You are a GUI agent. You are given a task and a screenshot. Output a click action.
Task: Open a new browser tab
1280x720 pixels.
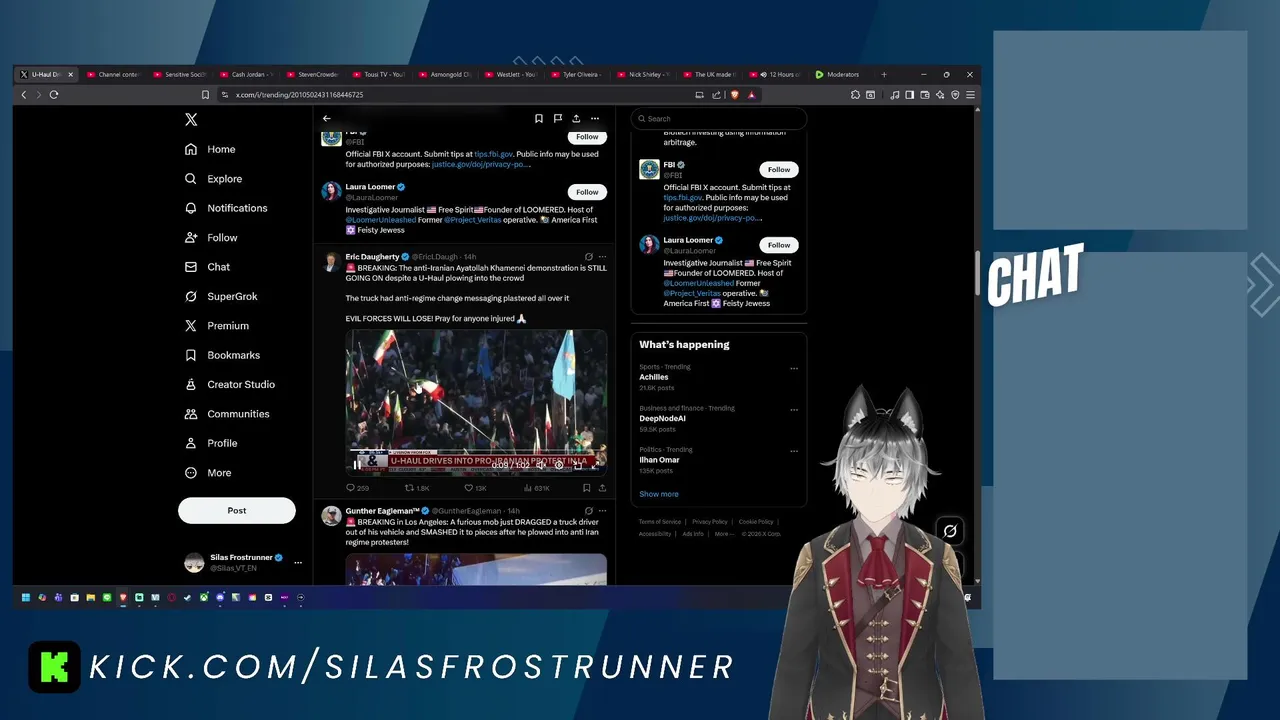[884, 75]
